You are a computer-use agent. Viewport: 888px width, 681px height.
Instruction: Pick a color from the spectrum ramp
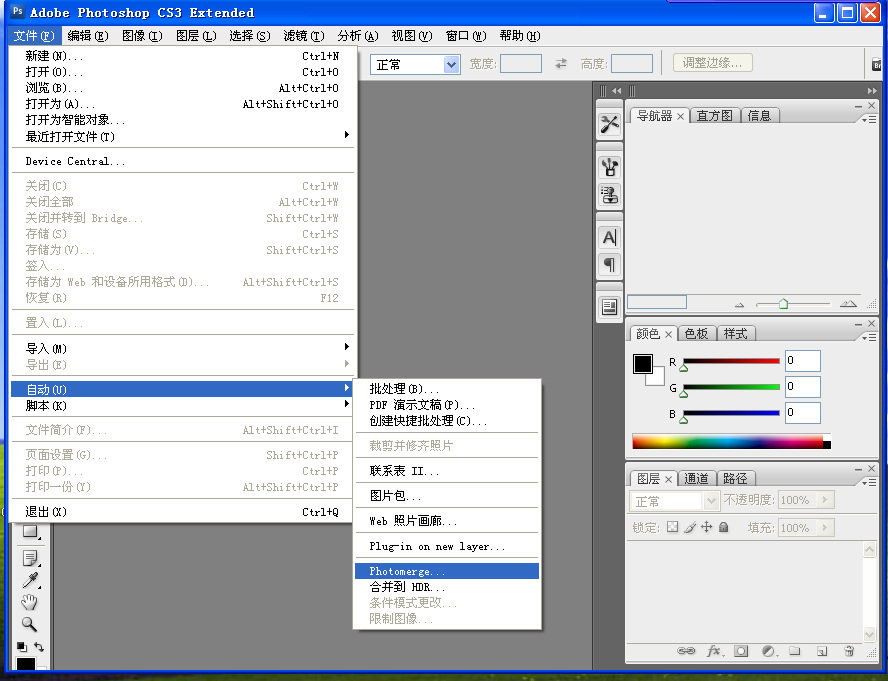pyautogui.click(x=731, y=441)
